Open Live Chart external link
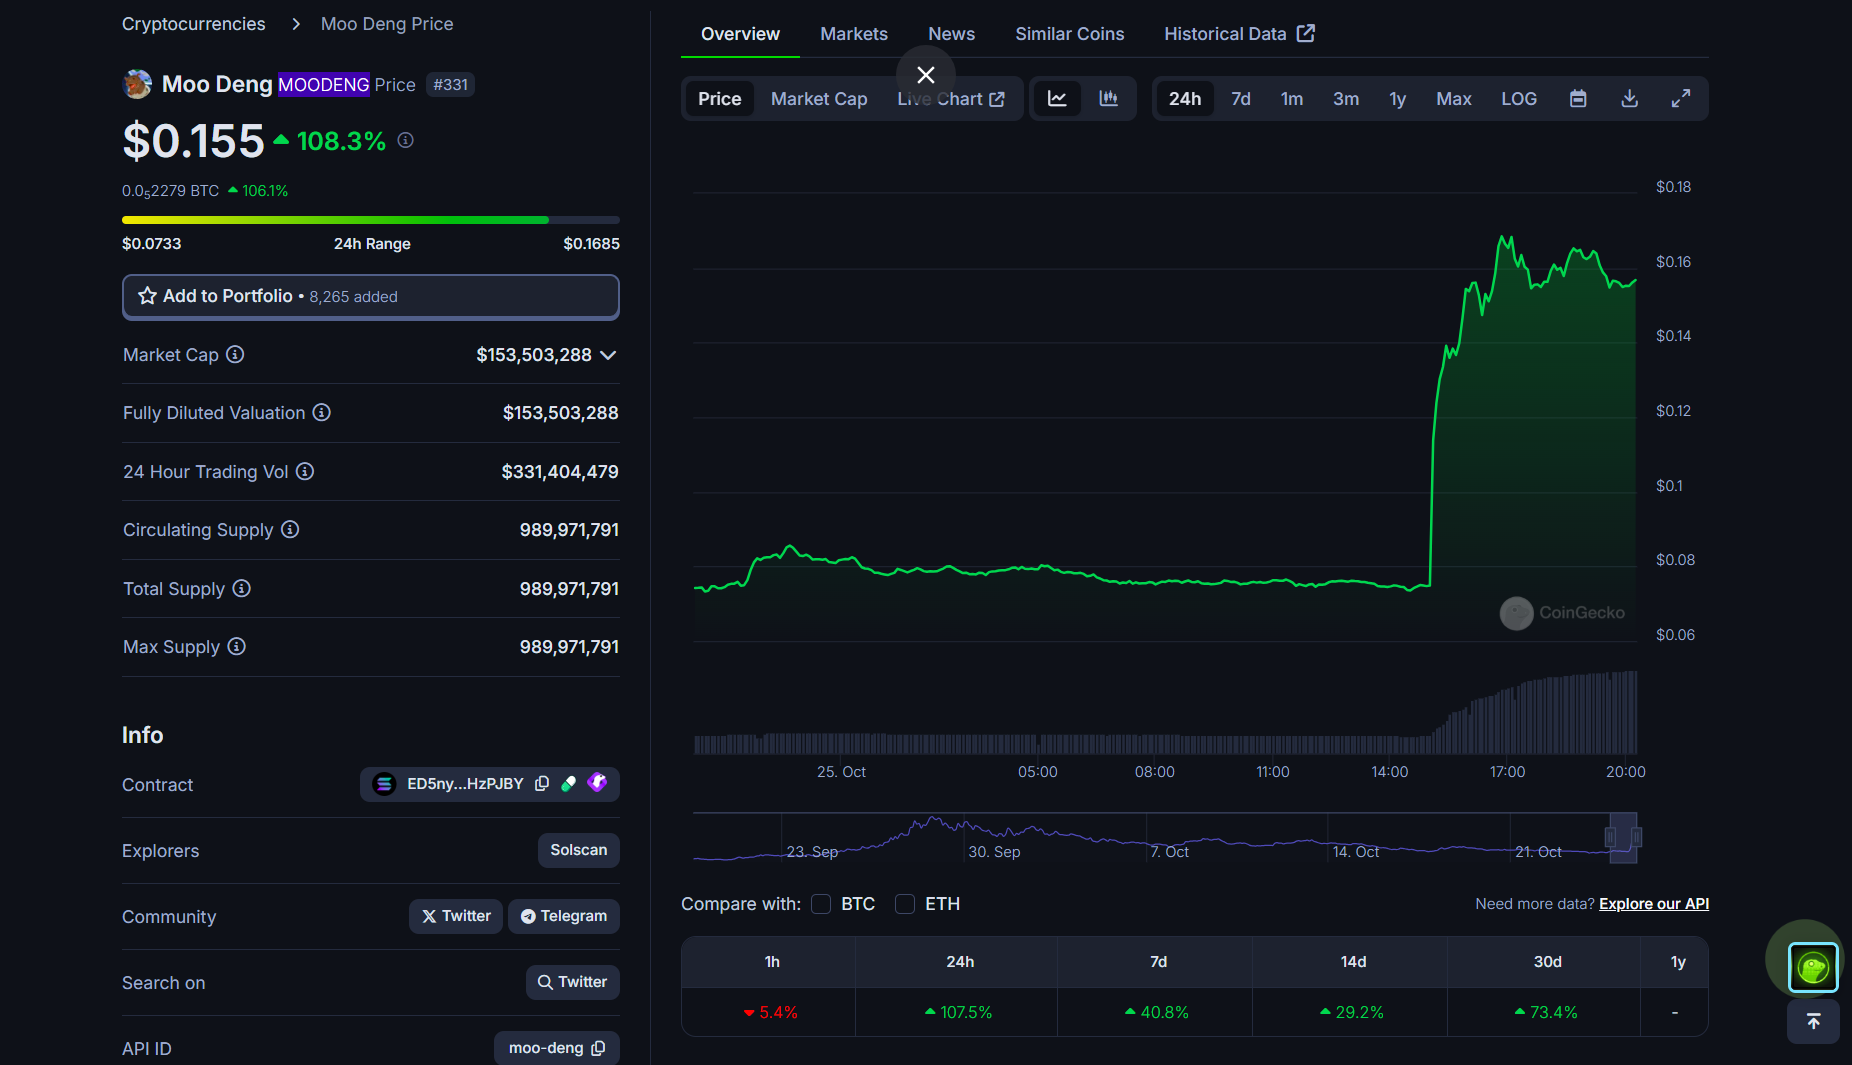This screenshot has height=1065, width=1852. click(x=951, y=98)
